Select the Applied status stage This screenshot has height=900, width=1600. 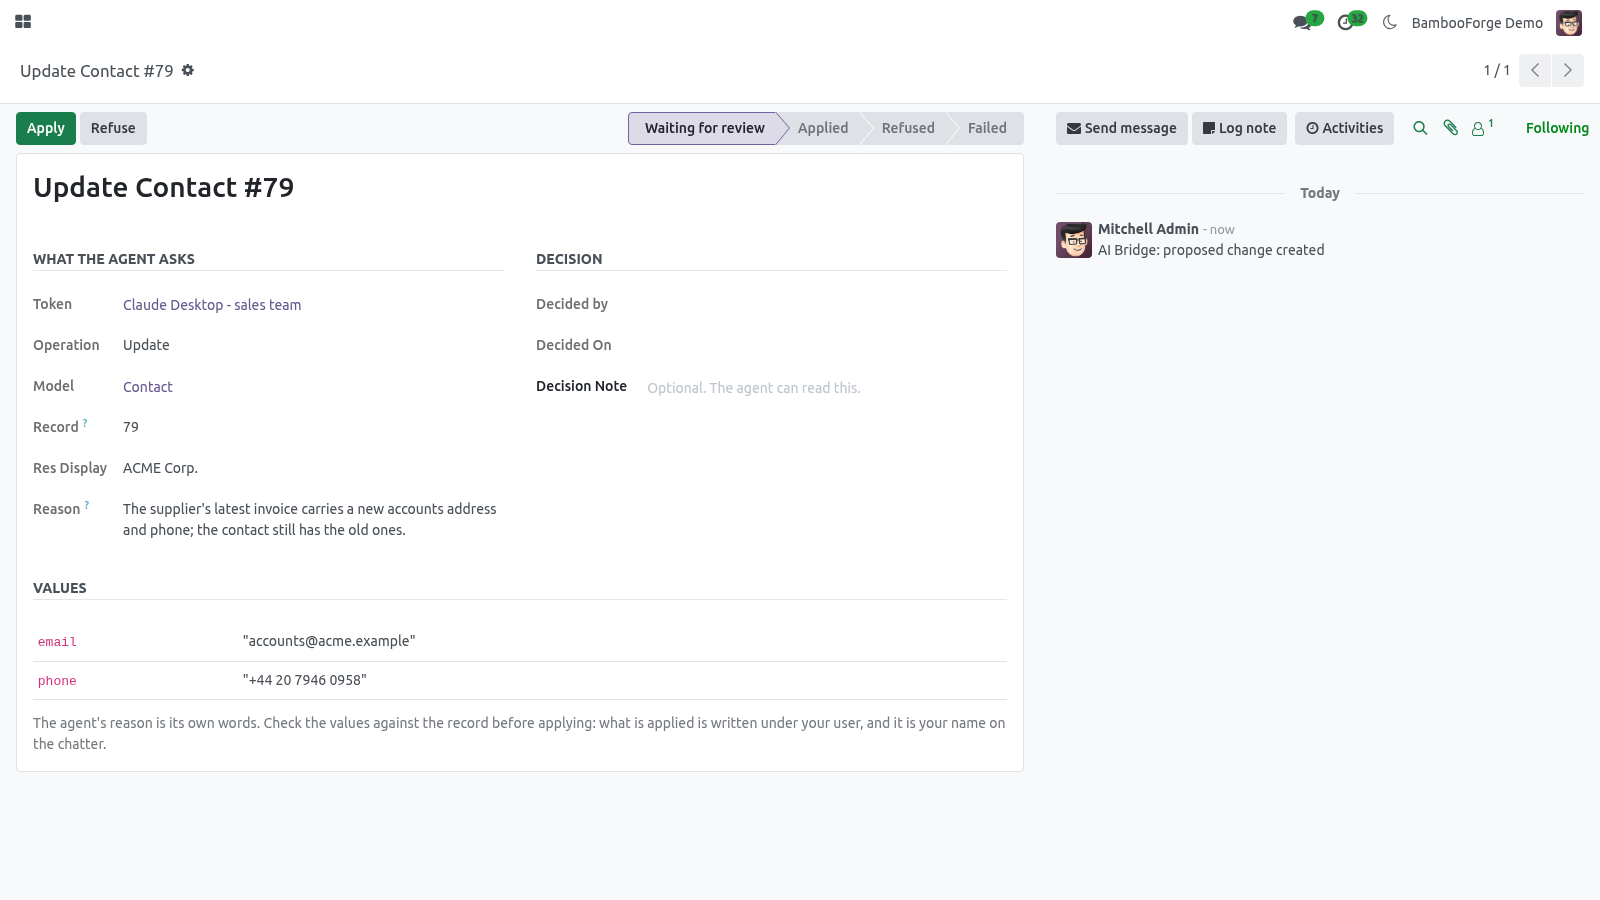[823, 128]
